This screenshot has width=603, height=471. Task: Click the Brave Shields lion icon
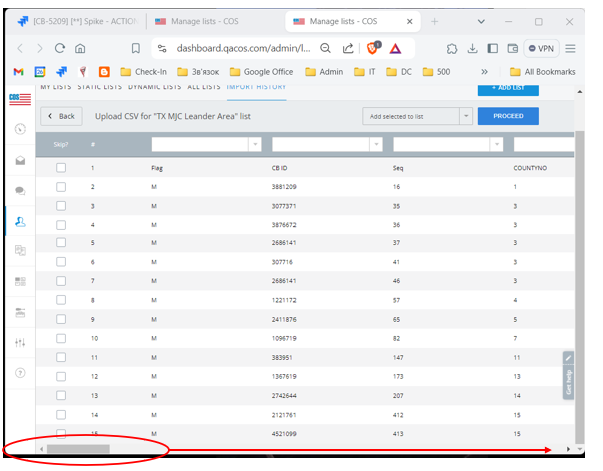(x=373, y=47)
